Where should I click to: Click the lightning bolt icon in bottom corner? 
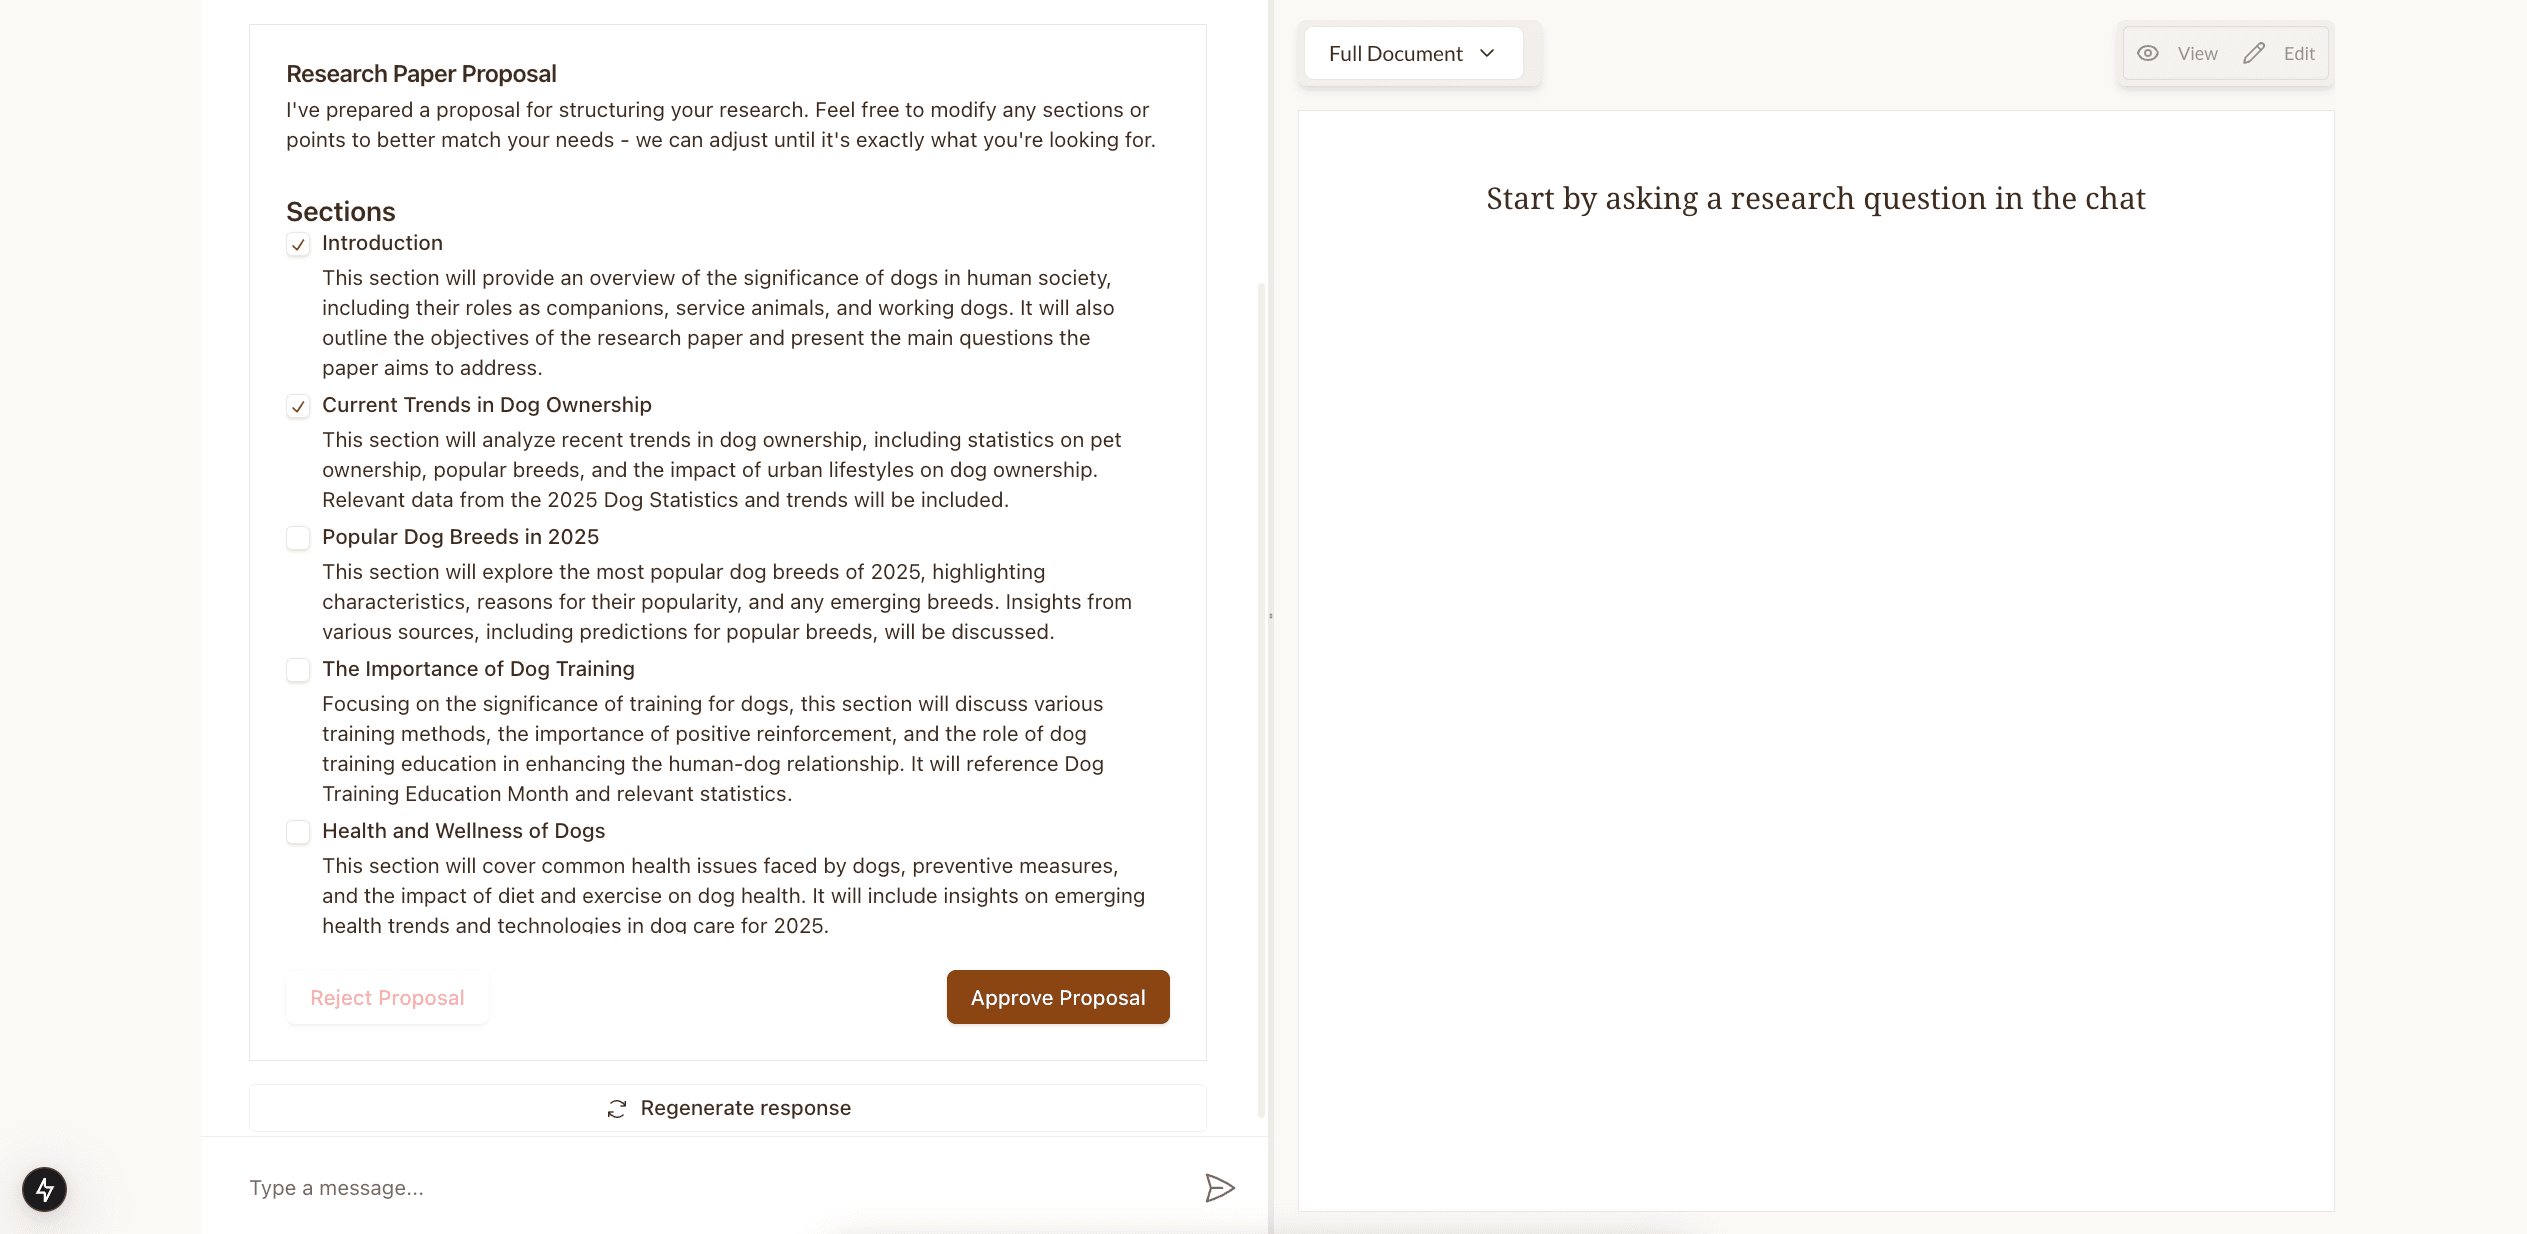(44, 1189)
